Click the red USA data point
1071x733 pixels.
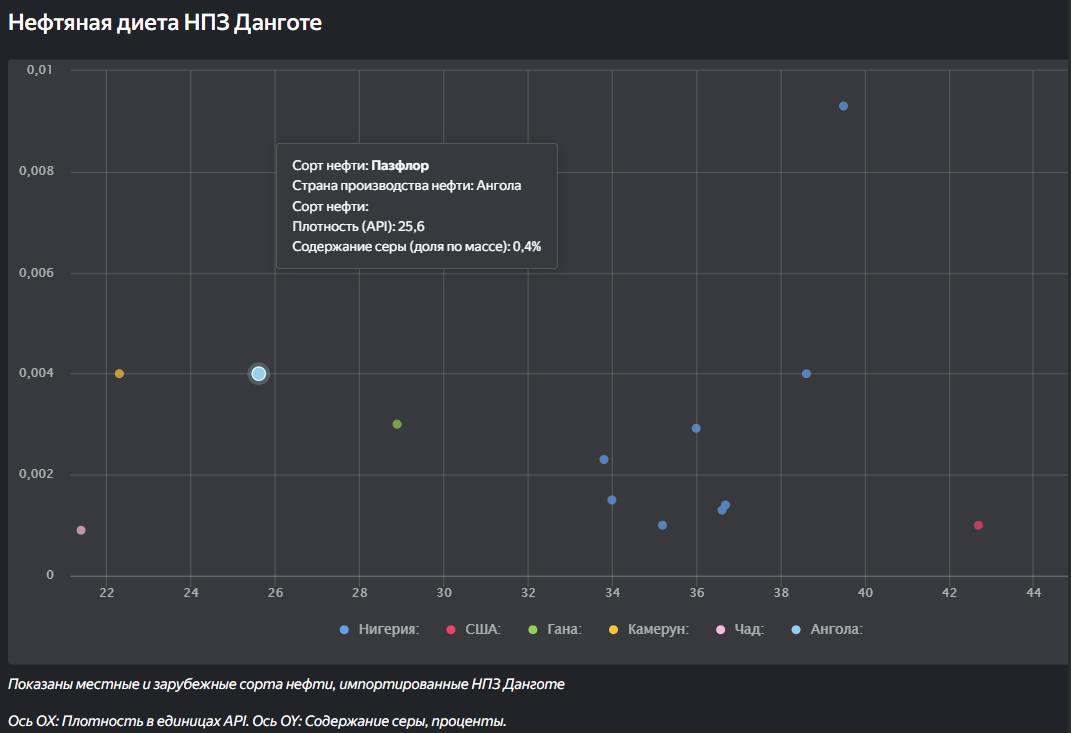pyautogui.click(x=978, y=525)
